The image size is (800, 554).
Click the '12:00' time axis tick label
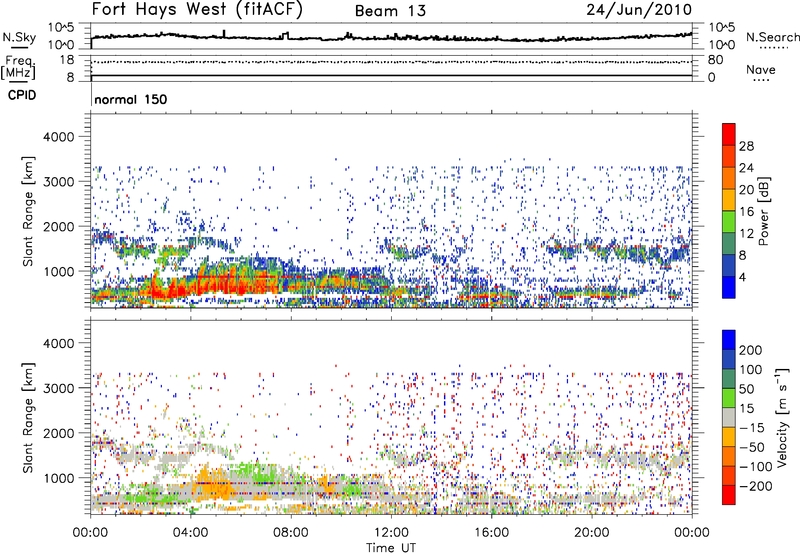click(391, 533)
